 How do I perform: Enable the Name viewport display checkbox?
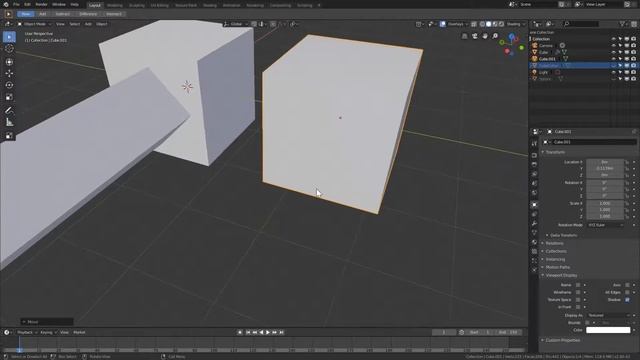[x=578, y=285]
